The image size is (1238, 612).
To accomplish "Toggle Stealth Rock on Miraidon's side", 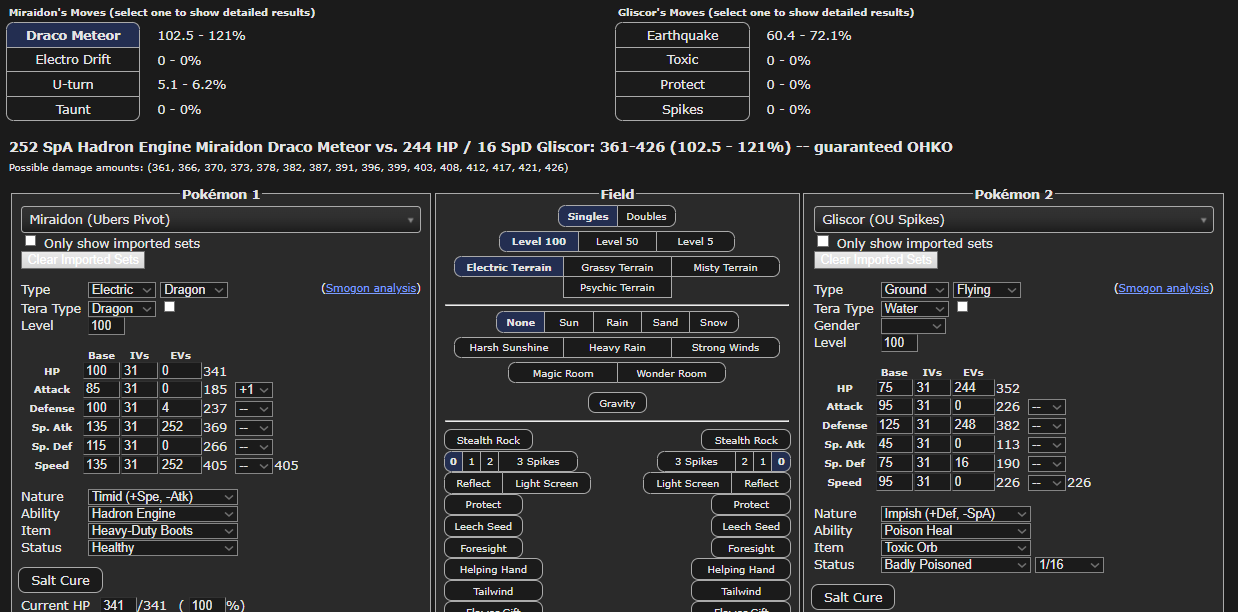I will click(x=488, y=440).
